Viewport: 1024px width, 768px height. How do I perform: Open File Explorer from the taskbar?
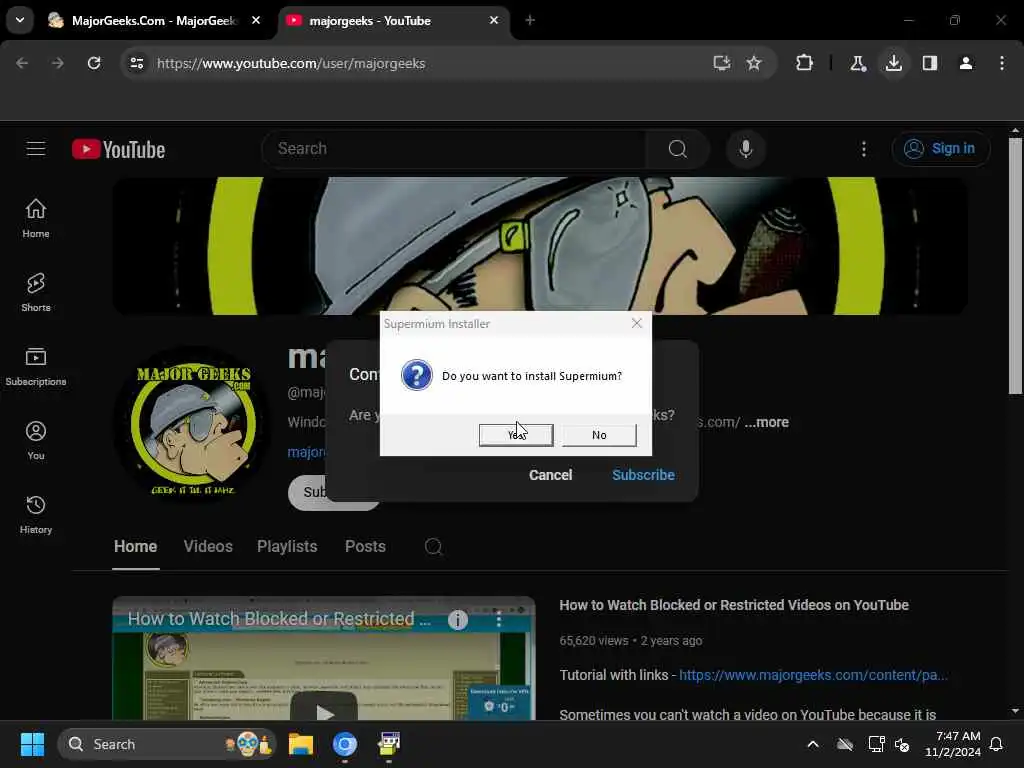coord(301,744)
